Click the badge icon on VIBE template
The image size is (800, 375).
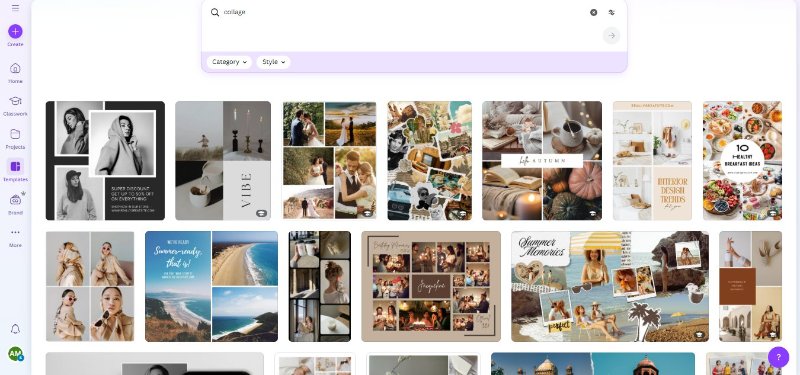click(261, 213)
